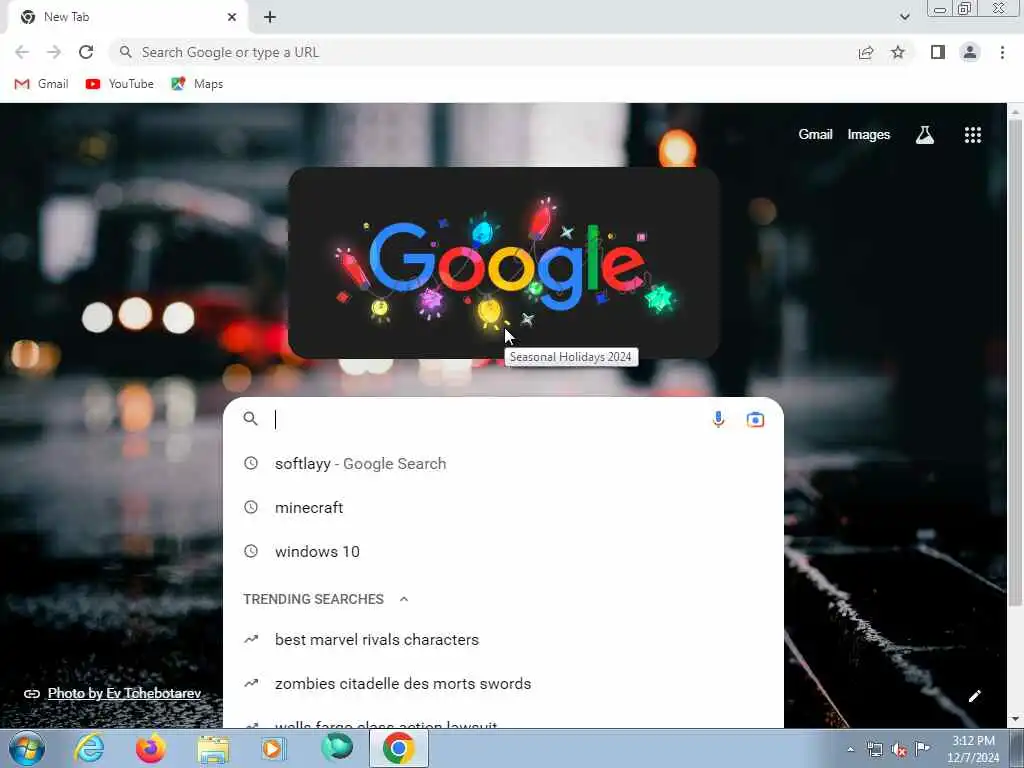This screenshot has height=768, width=1024.
Task: Open the Gmail bookmark
Action: pos(41,84)
